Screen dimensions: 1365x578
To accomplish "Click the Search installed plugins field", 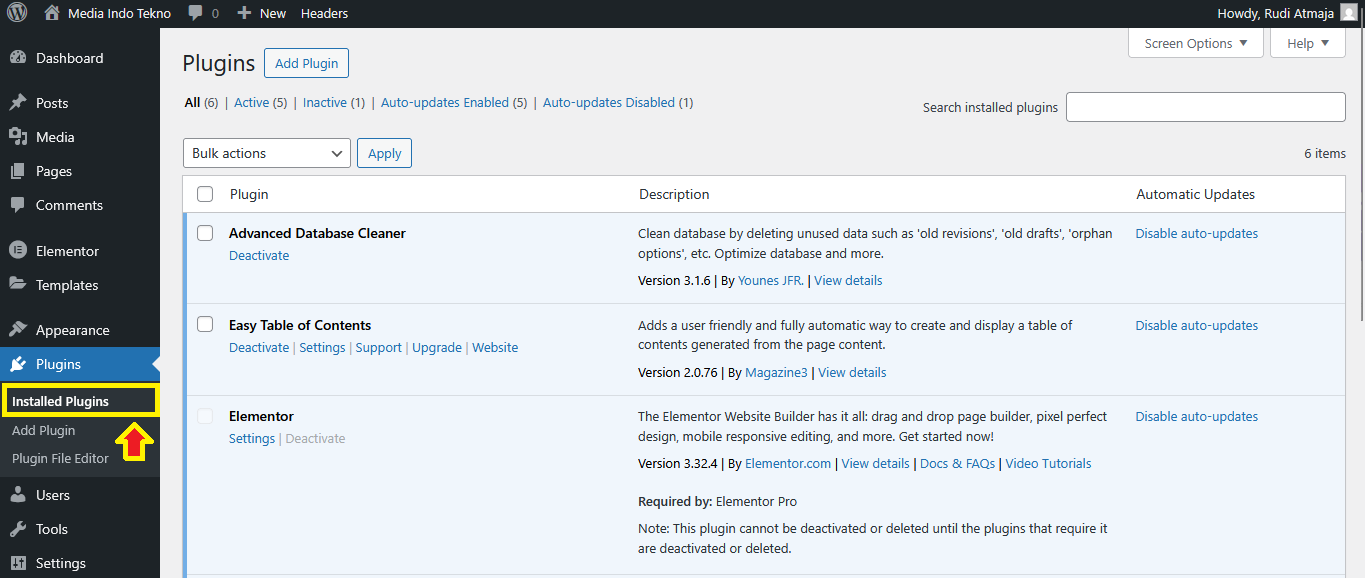I will point(1205,107).
